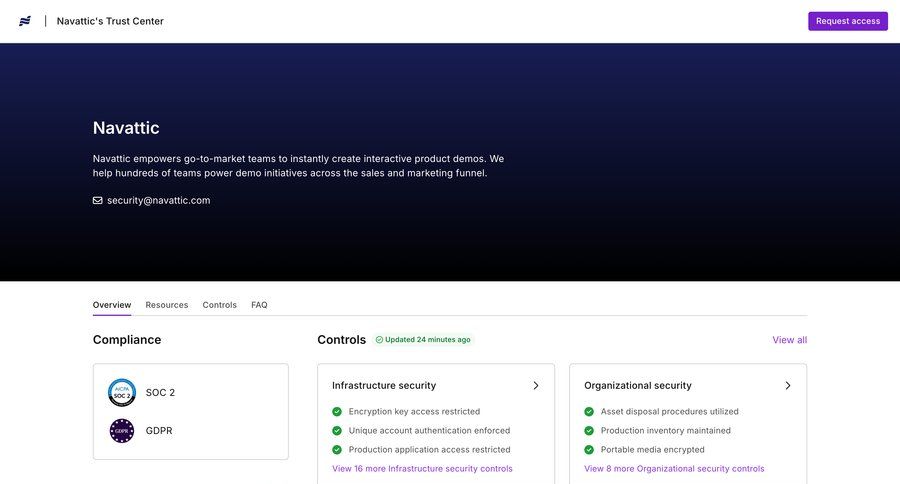Click green check next to Portable media encrypted

(589, 450)
